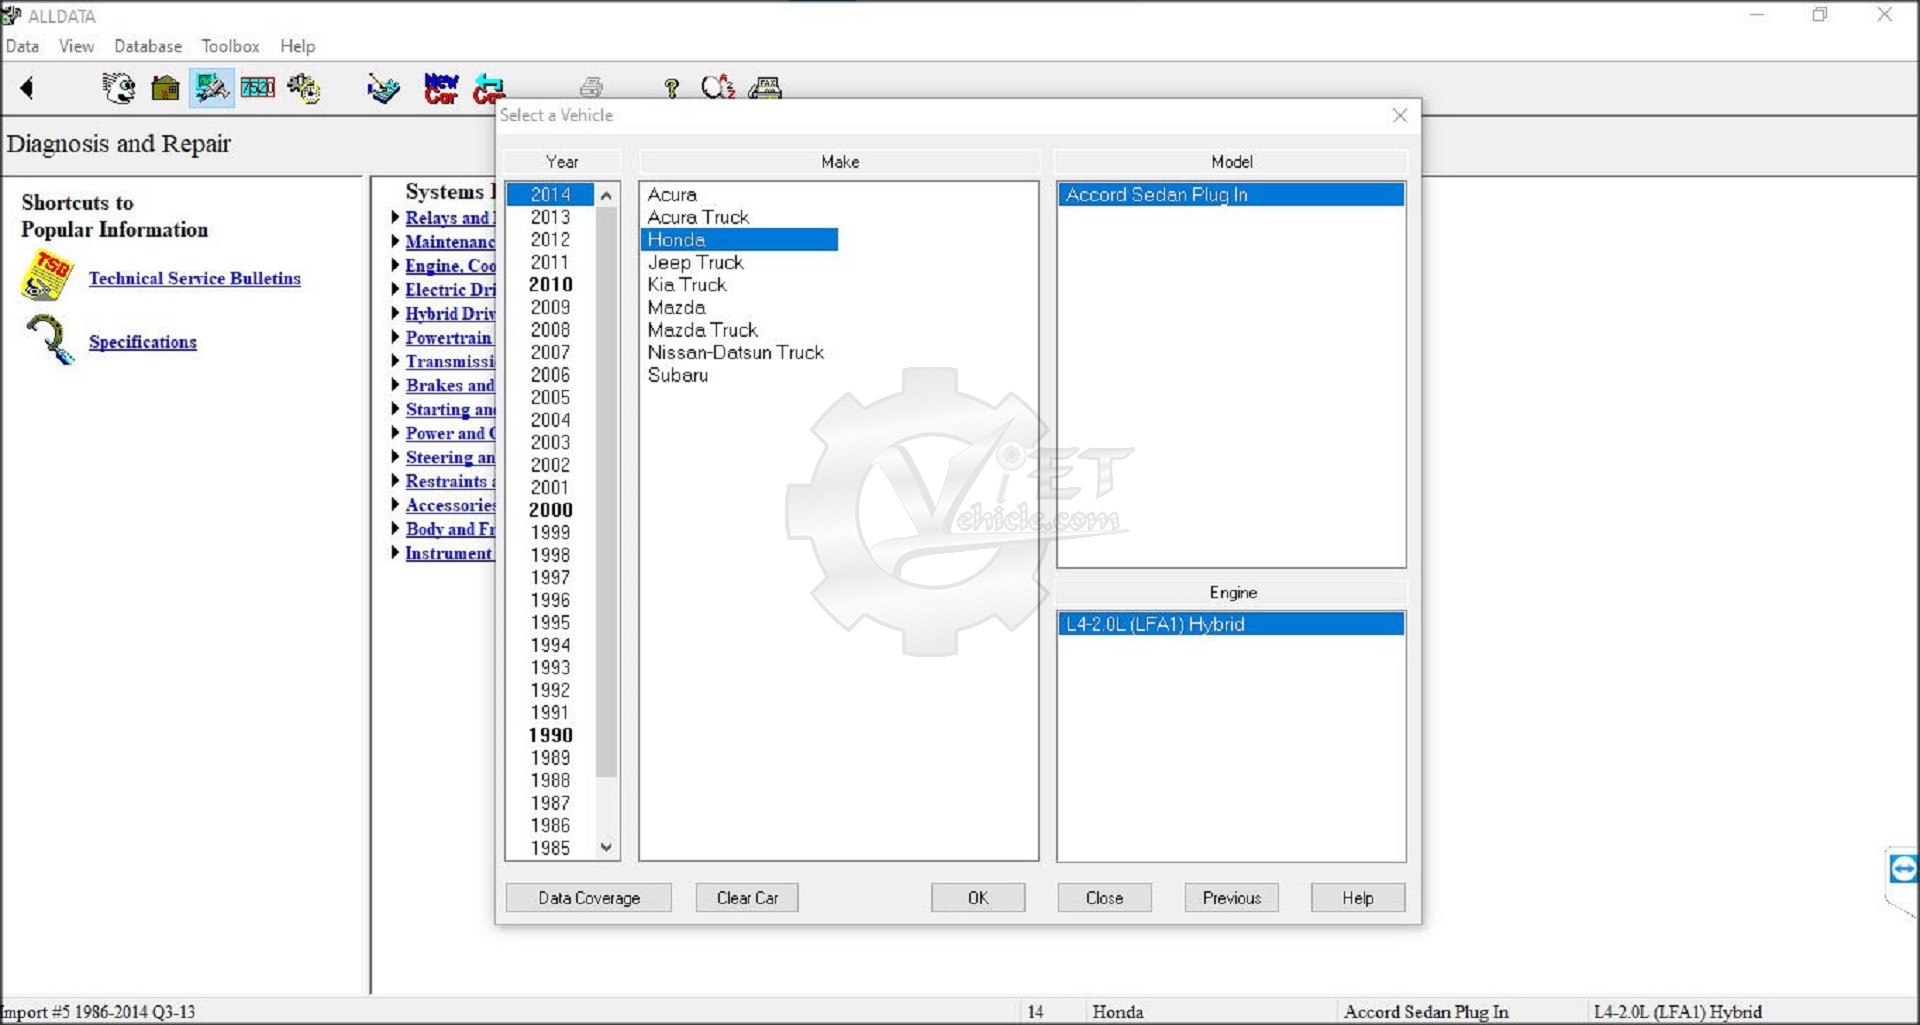Click the Specifications magnifier icon
This screenshot has width=1920, height=1025.
click(50, 340)
